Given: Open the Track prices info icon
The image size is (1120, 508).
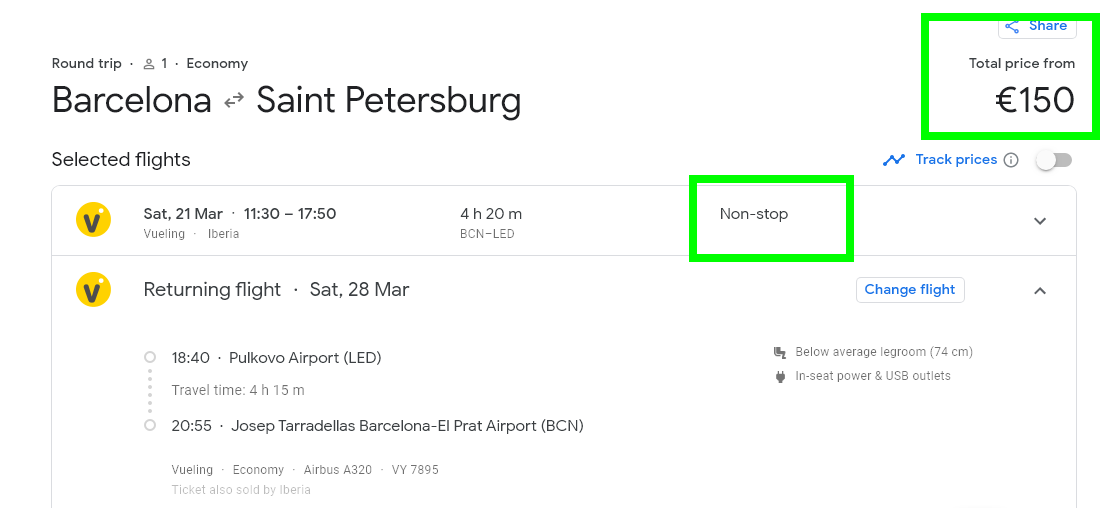Looking at the screenshot, I should [1011, 160].
